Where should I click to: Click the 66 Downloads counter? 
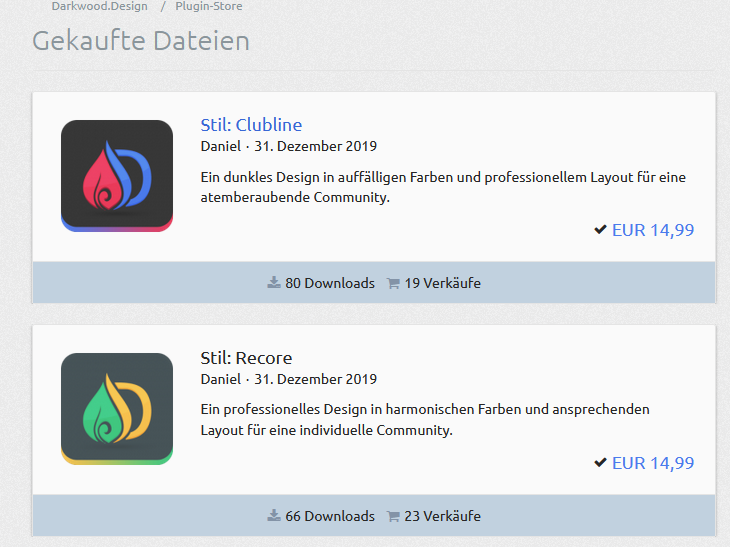(x=329, y=516)
